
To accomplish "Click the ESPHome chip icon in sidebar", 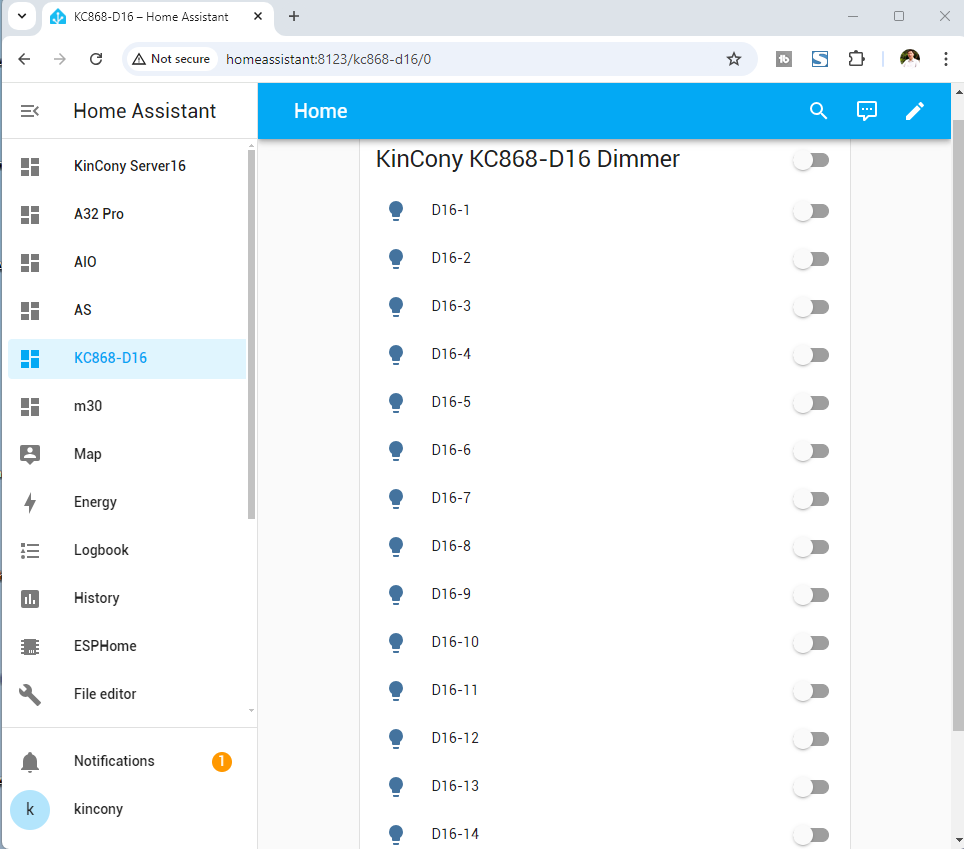I will [x=30, y=646].
